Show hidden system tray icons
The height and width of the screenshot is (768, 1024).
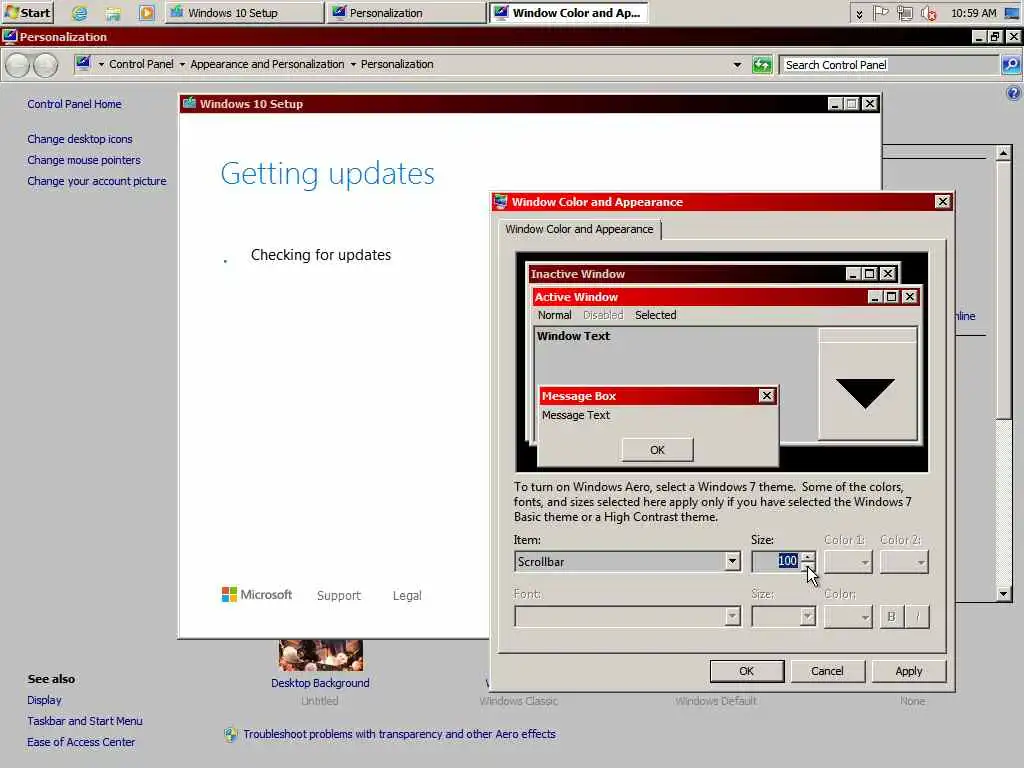(859, 13)
